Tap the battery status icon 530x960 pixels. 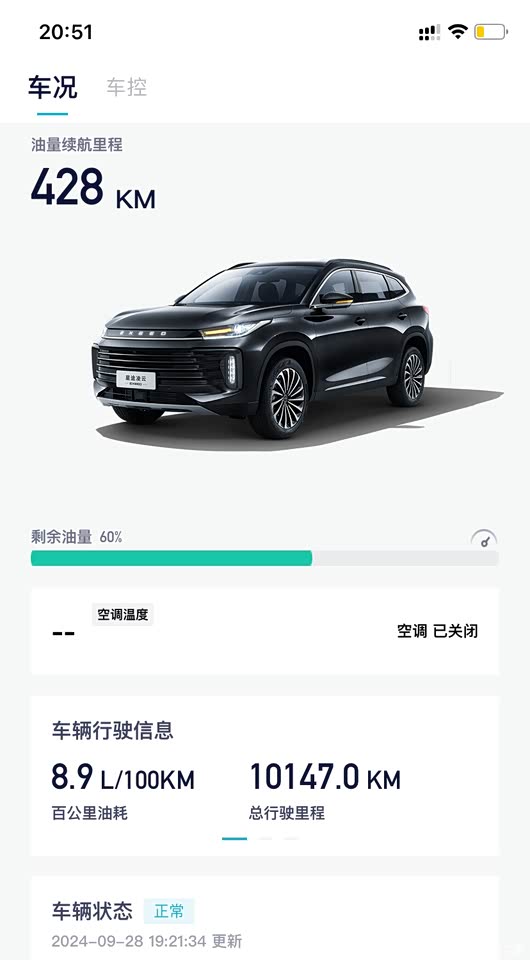491,31
